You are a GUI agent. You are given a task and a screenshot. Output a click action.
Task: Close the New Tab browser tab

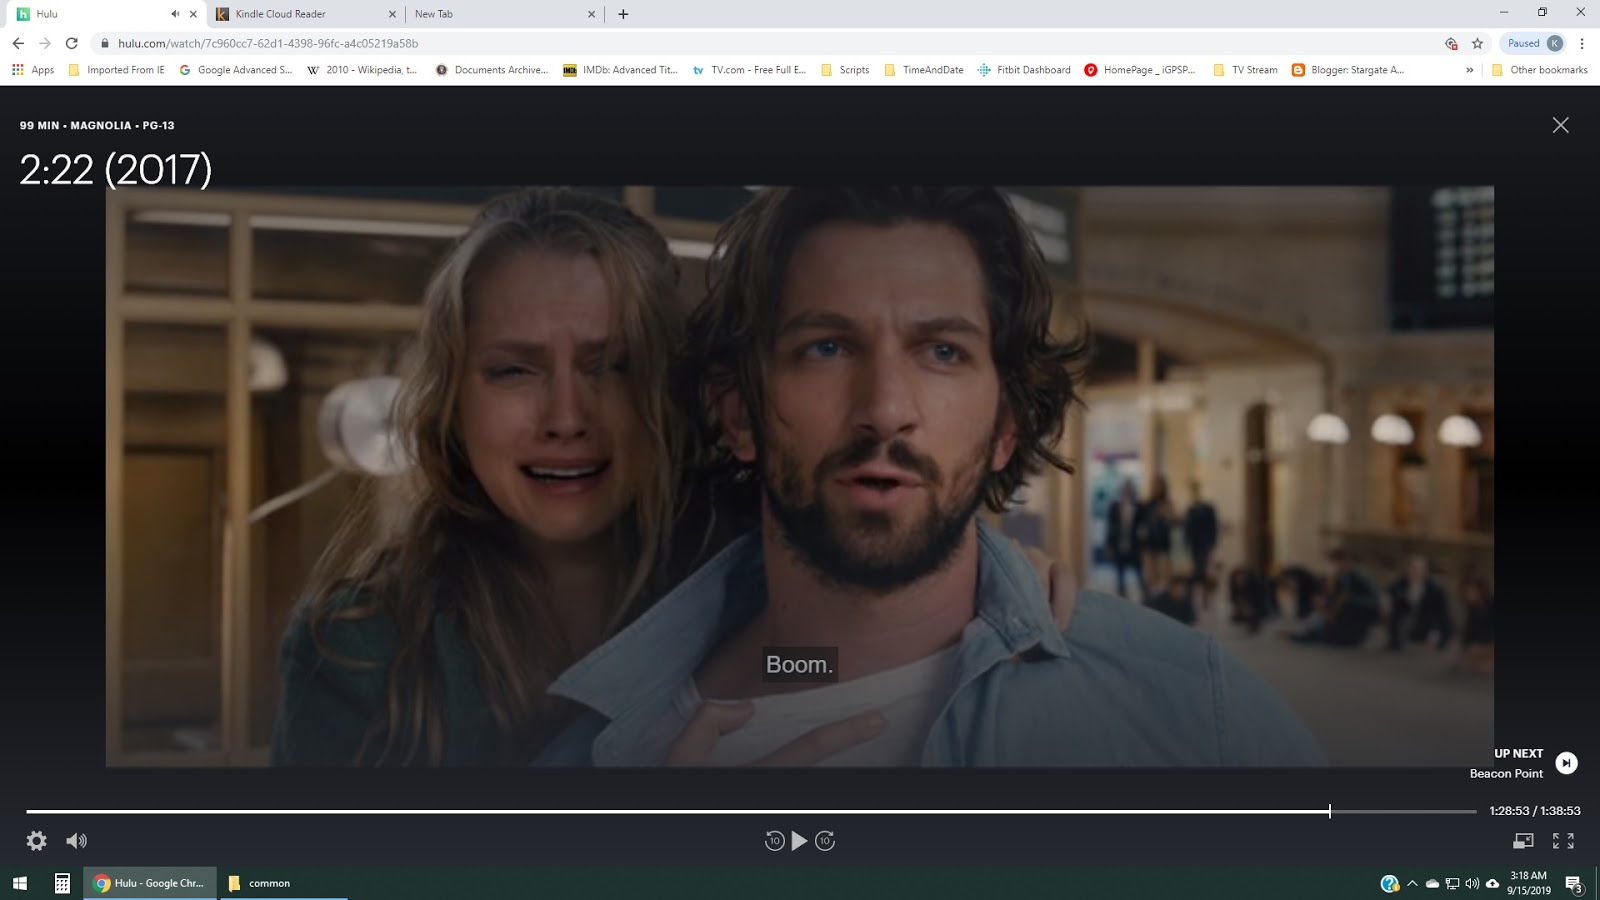coord(591,14)
